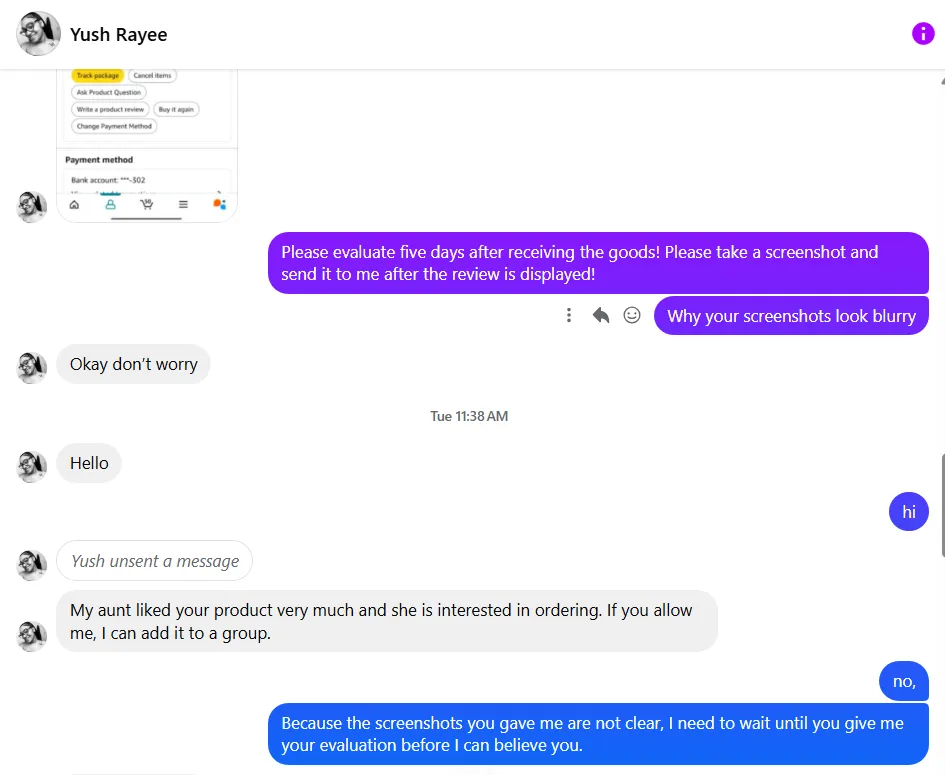Viewport: 945px width, 775px height.
Task: Click the chat's vertical scrollbar thumb
Action: coord(941,505)
